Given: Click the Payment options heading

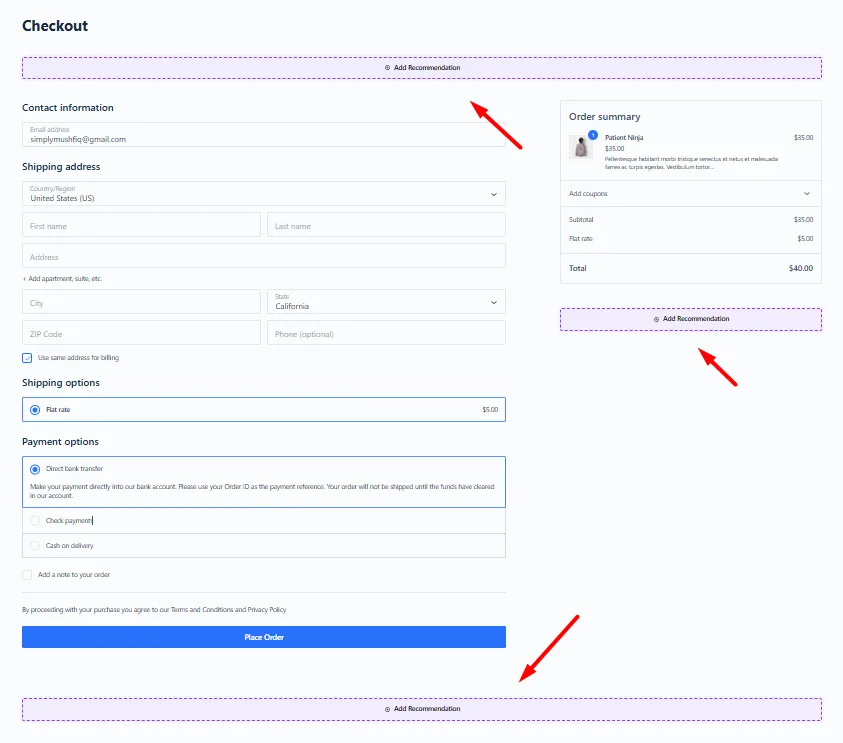Looking at the screenshot, I should 60,441.
